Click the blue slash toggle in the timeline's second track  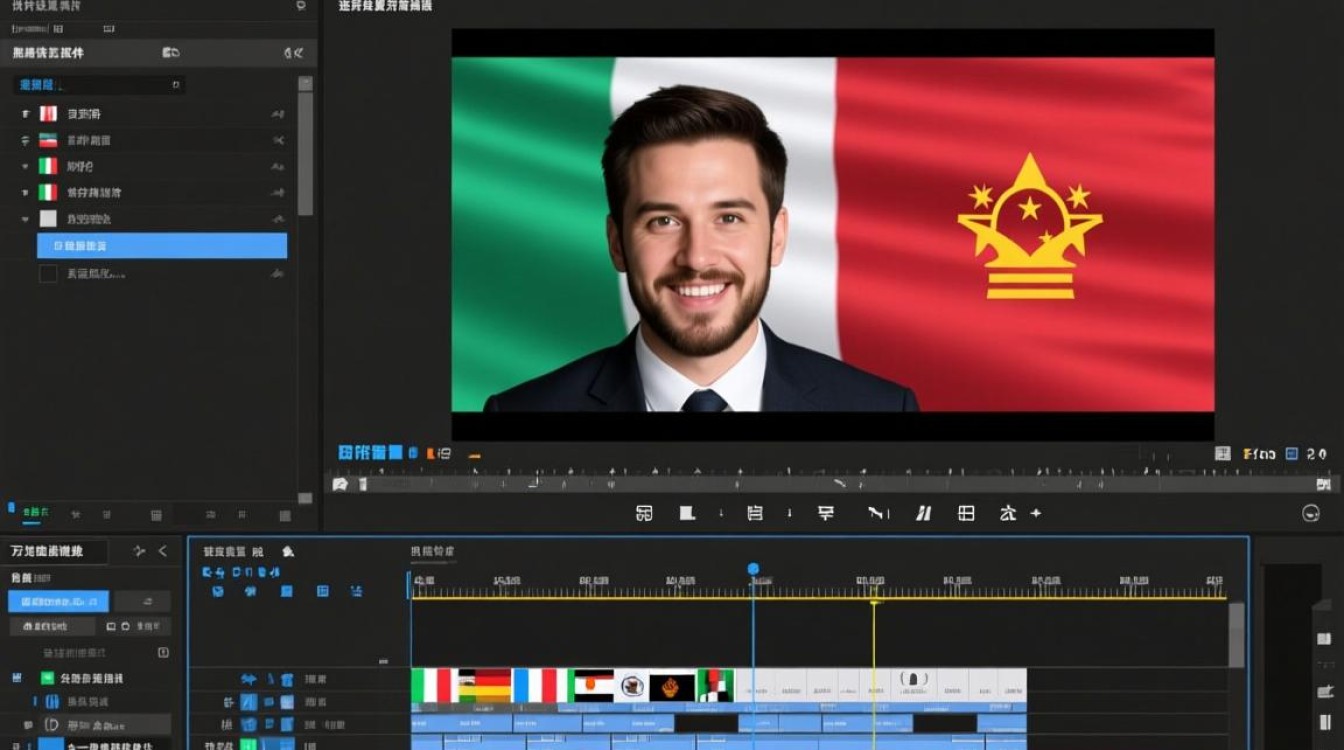[249, 703]
